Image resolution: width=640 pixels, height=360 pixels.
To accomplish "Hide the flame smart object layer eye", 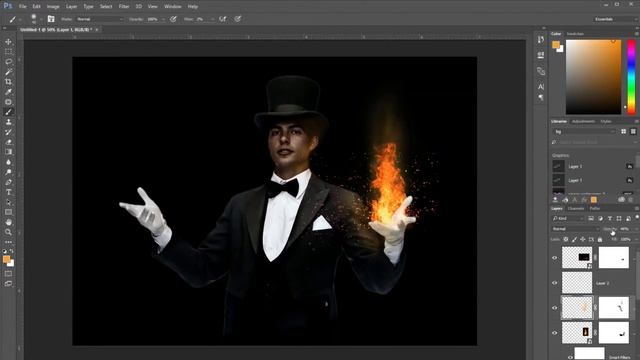I will (x=555, y=333).
